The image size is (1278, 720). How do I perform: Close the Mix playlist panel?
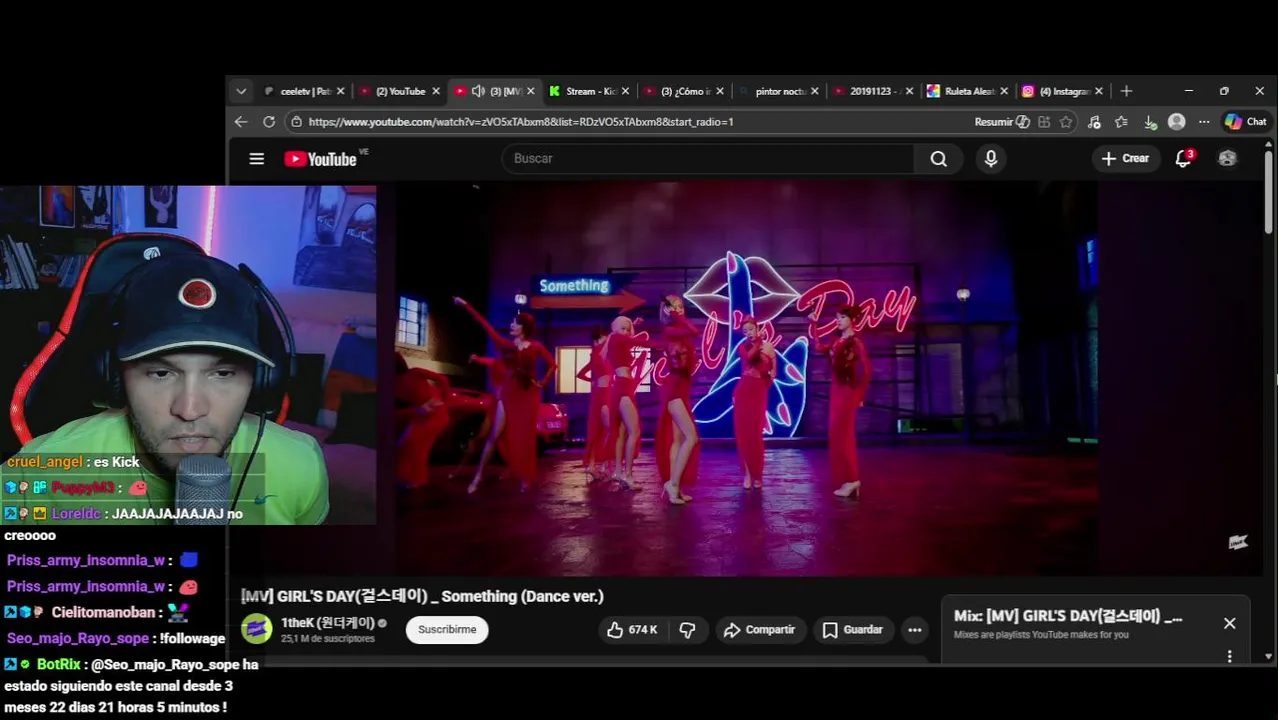(1229, 623)
